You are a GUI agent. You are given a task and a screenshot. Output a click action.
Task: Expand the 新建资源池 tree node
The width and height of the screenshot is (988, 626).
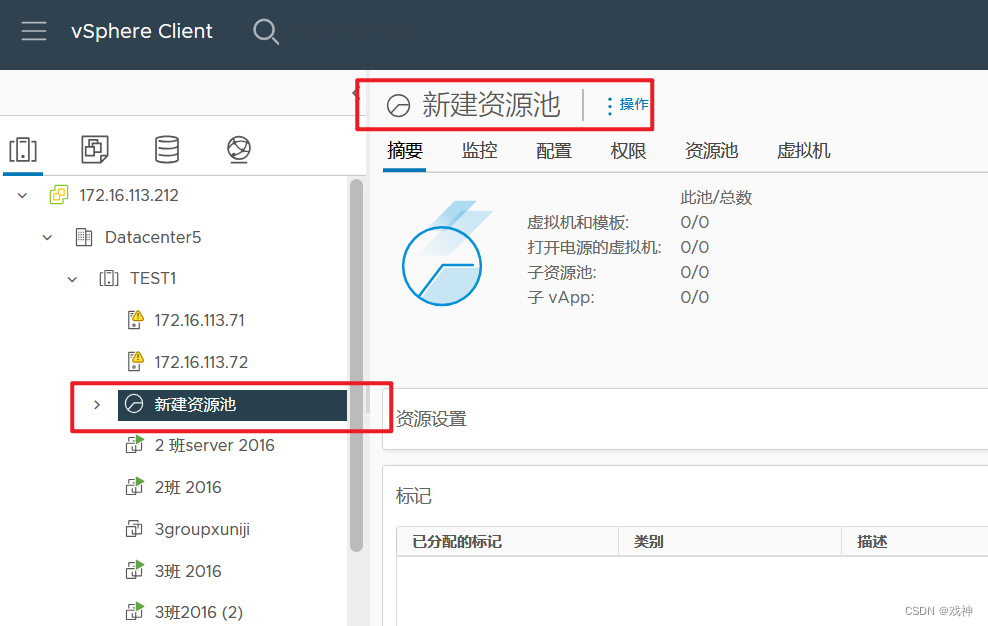tap(96, 404)
